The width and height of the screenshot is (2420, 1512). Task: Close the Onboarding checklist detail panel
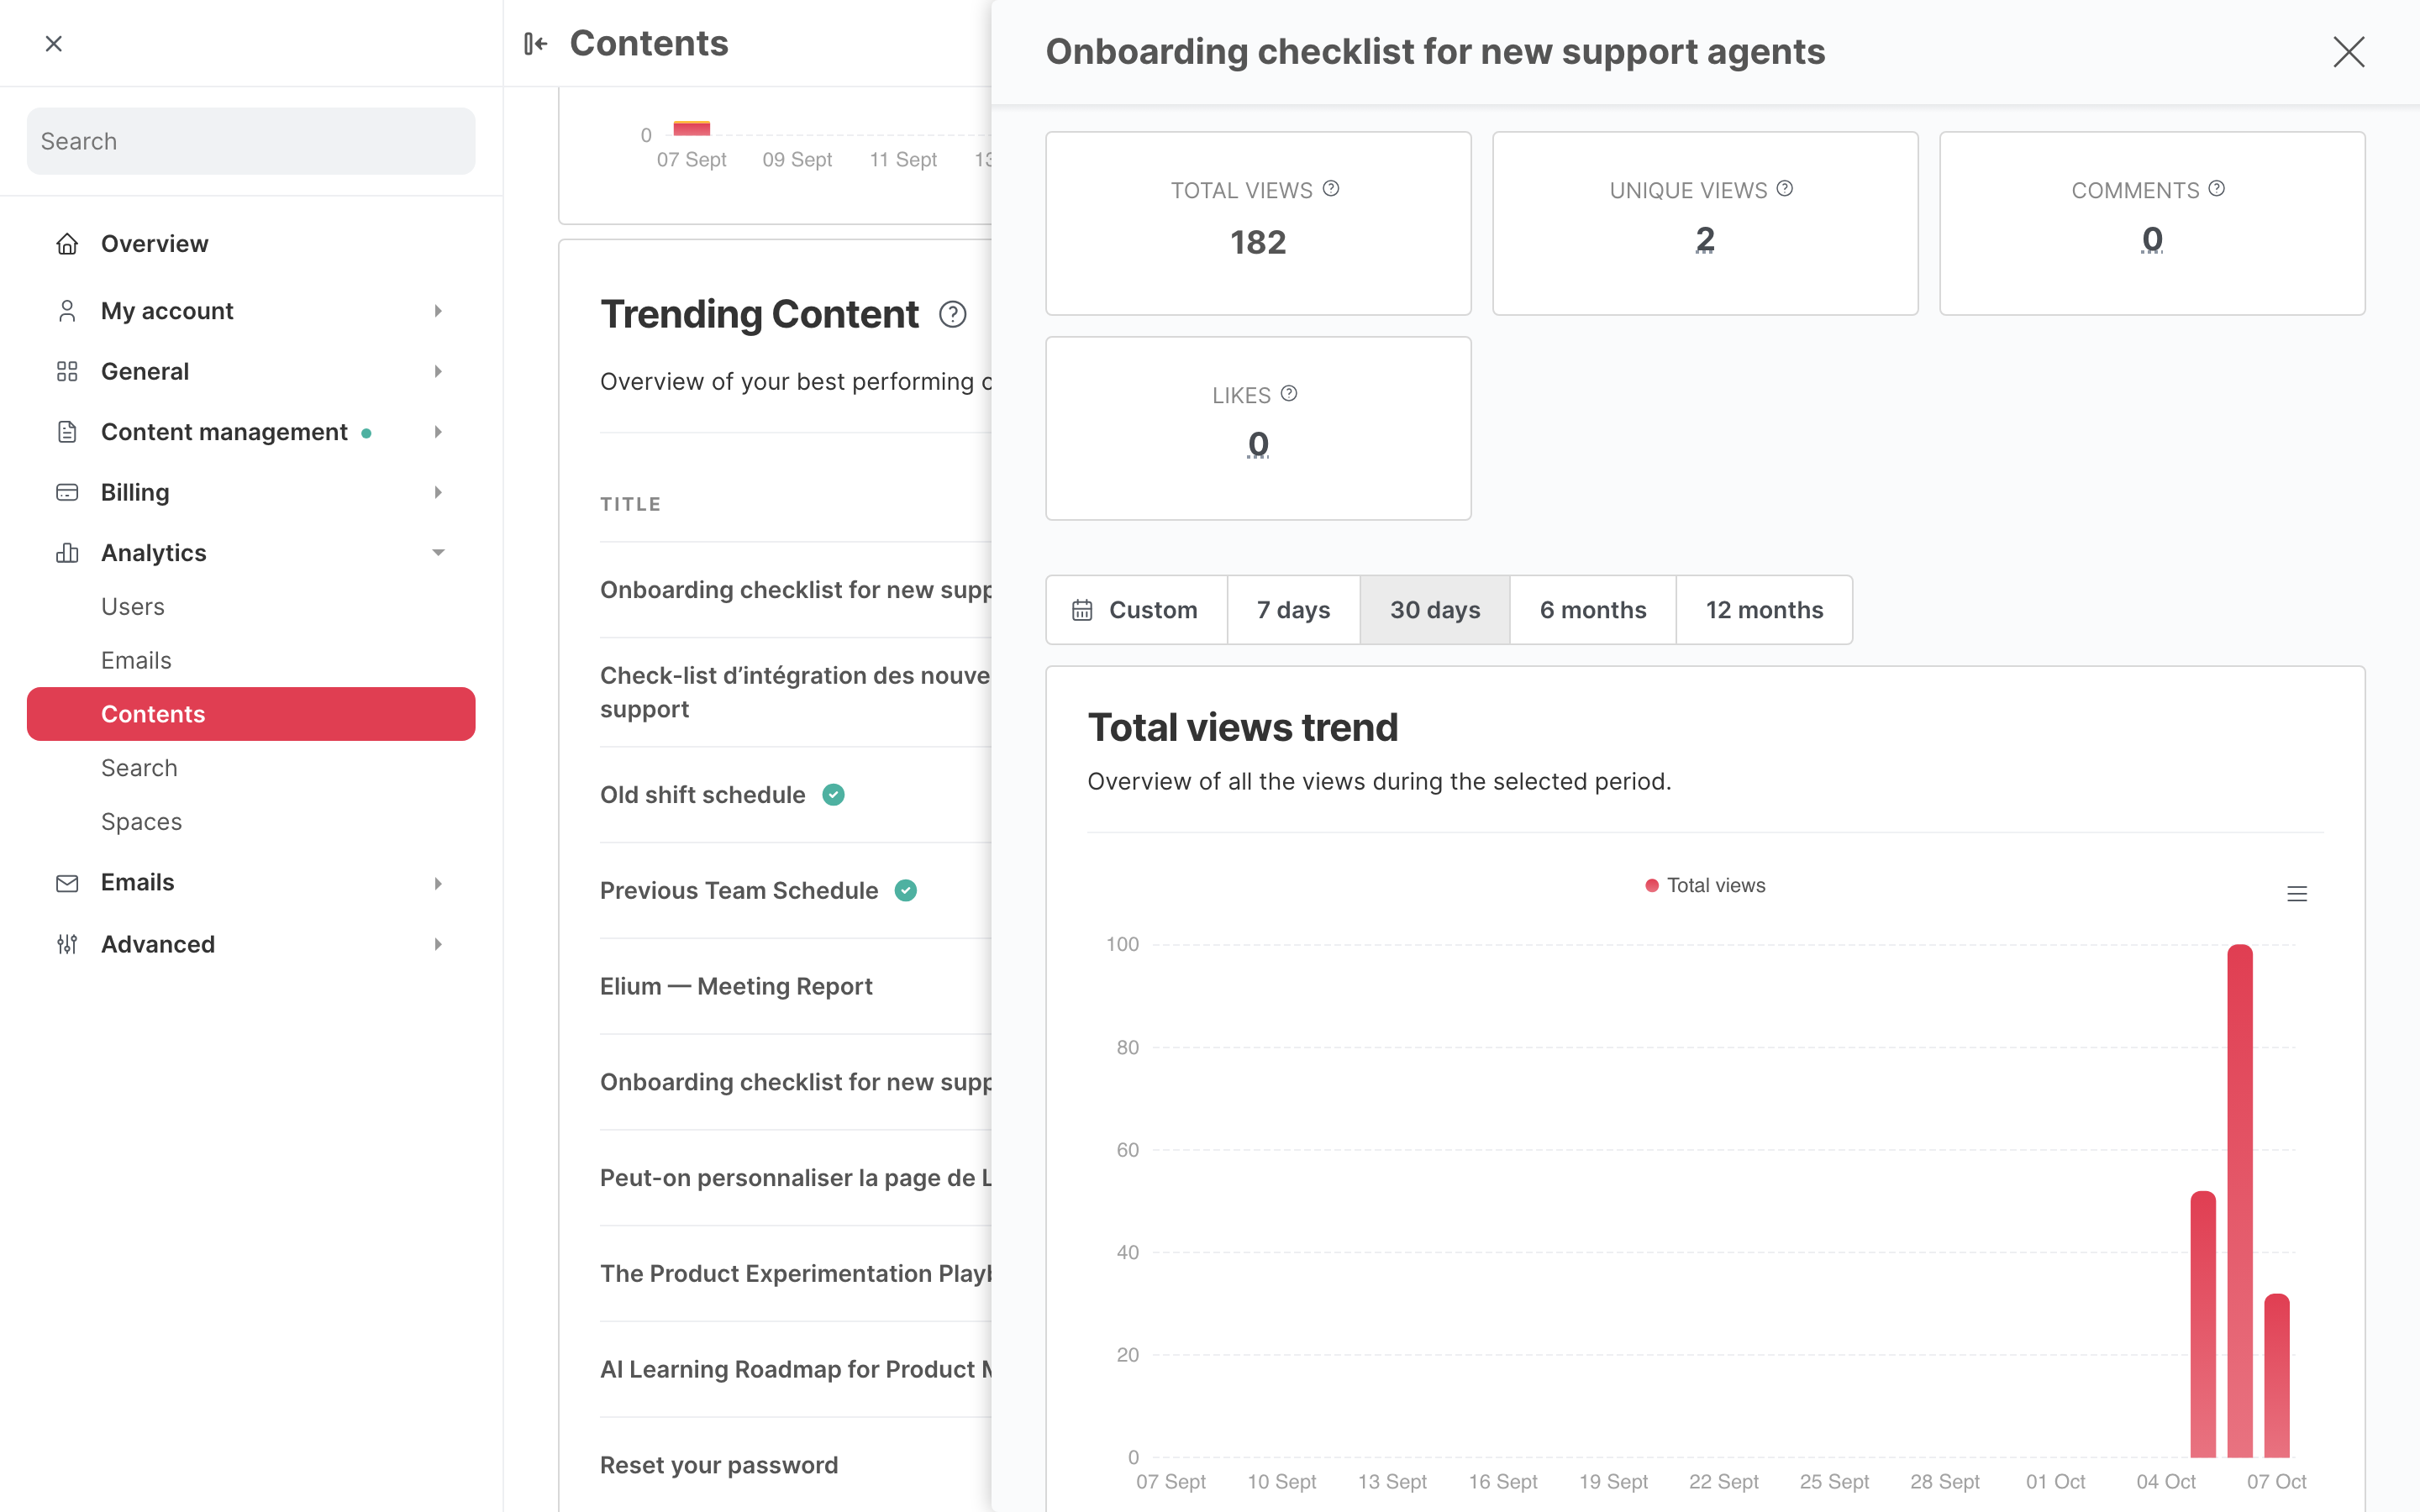pos(2349,52)
